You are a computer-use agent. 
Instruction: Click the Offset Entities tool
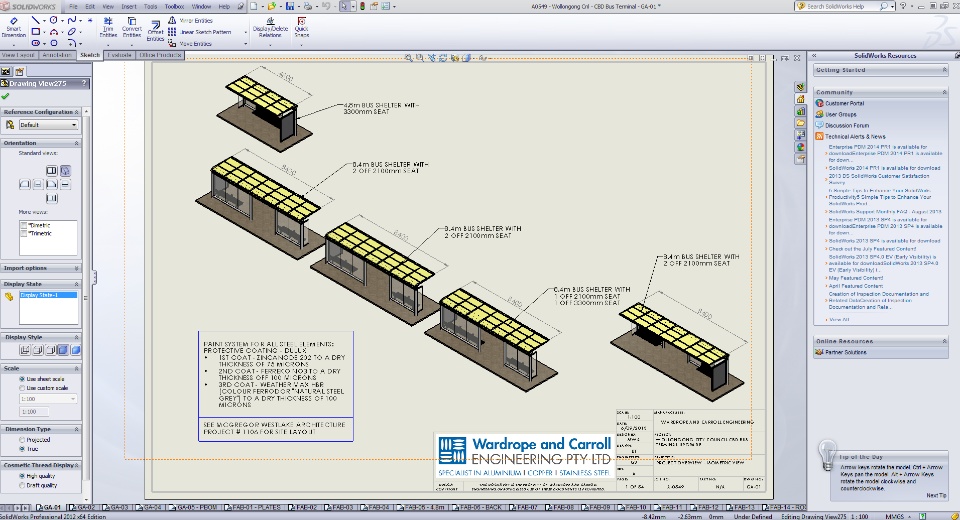point(155,30)
